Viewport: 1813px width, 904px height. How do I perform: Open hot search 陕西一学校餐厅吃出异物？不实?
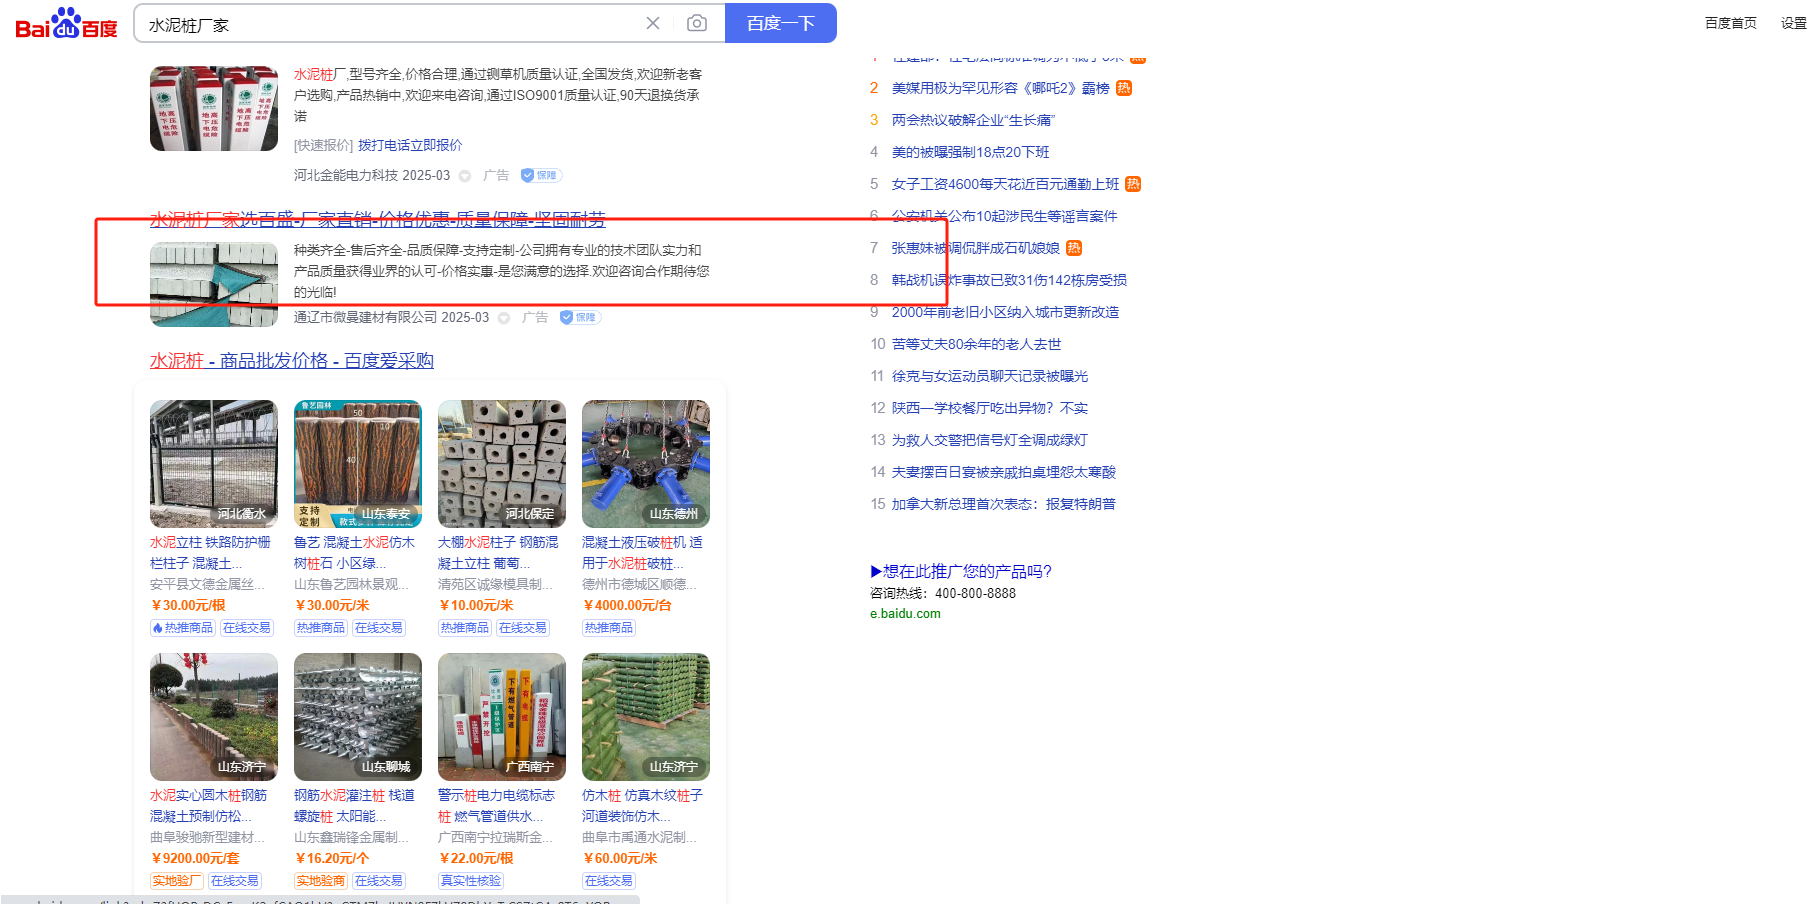click(990, 408)
